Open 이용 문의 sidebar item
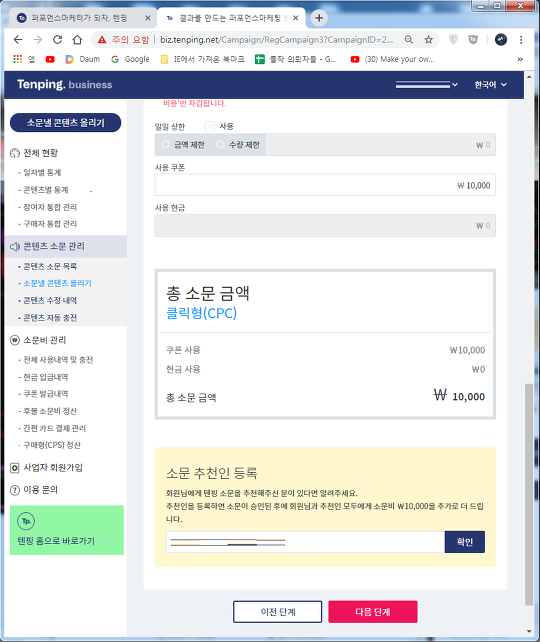 point(34,490)
